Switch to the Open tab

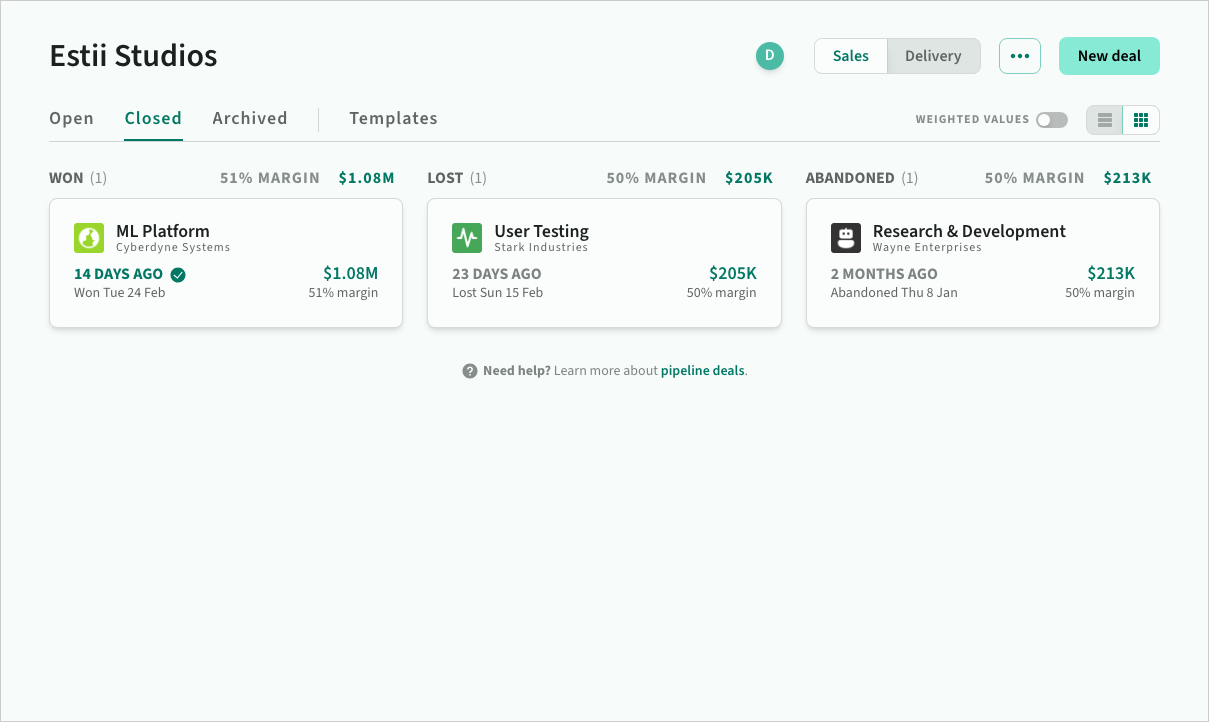pos(72,118)
